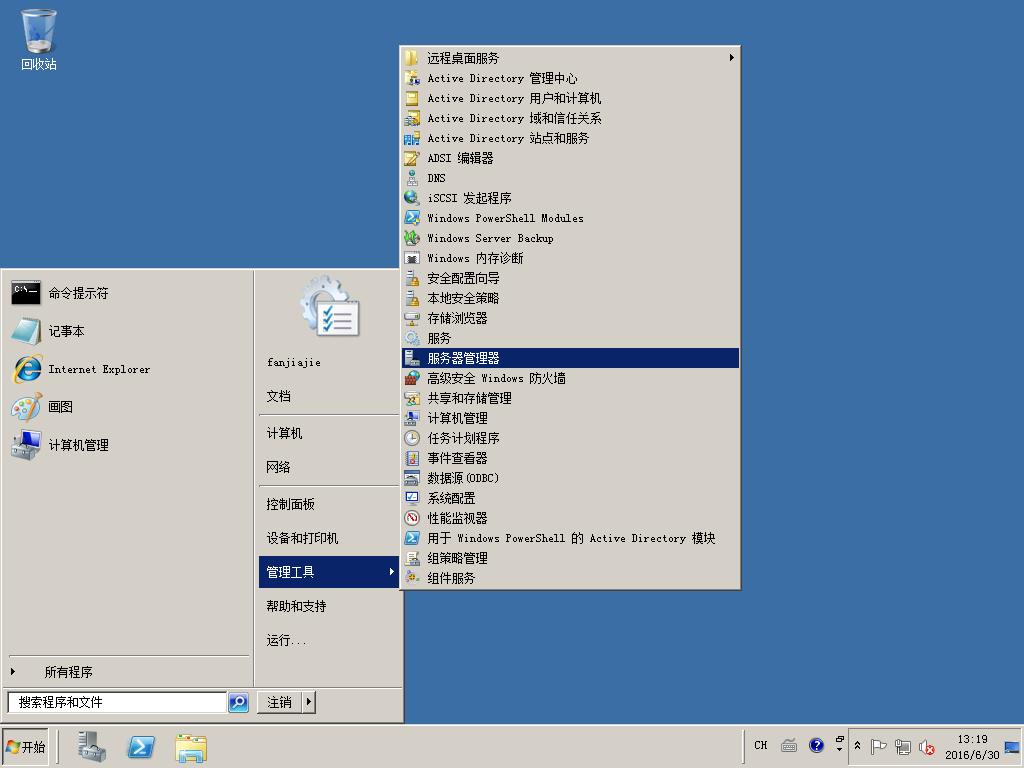Click the search magnifier button
Viewport: 1024px width, 768px height.
(x=237, y=702)
